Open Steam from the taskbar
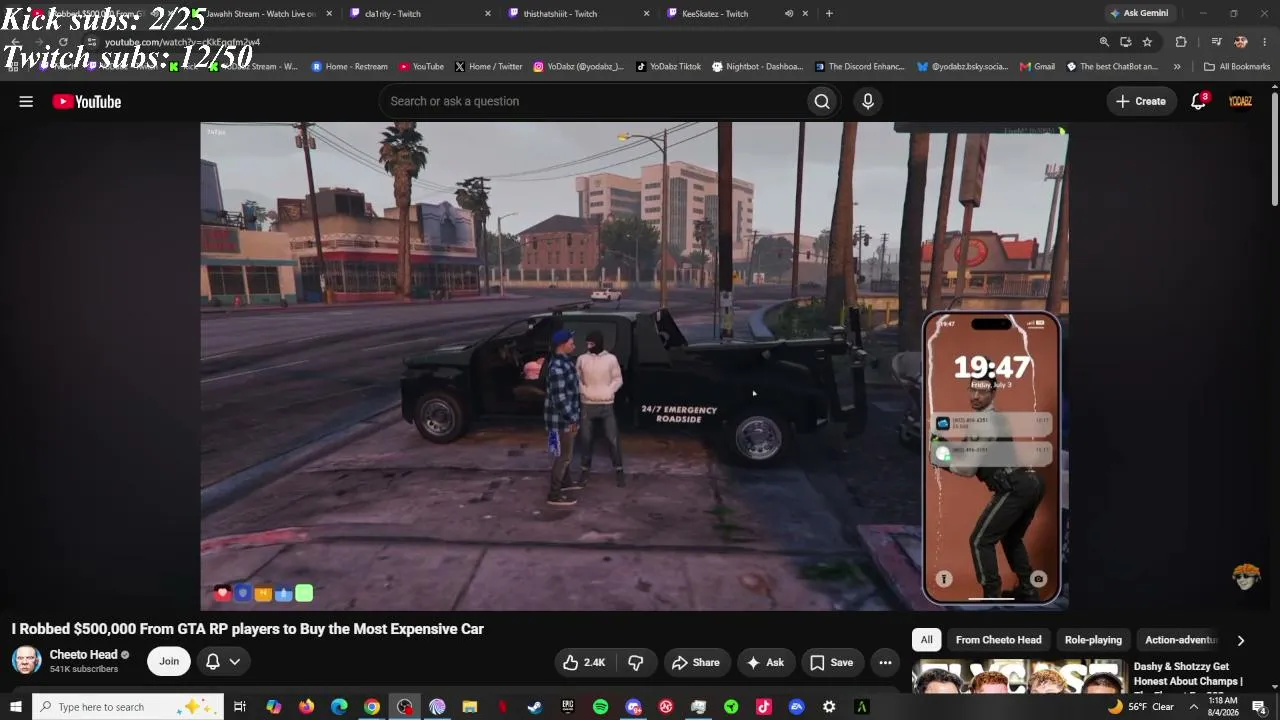This screenshot has height=720, width=1280. pyautogui.click(x=535, y=707)
